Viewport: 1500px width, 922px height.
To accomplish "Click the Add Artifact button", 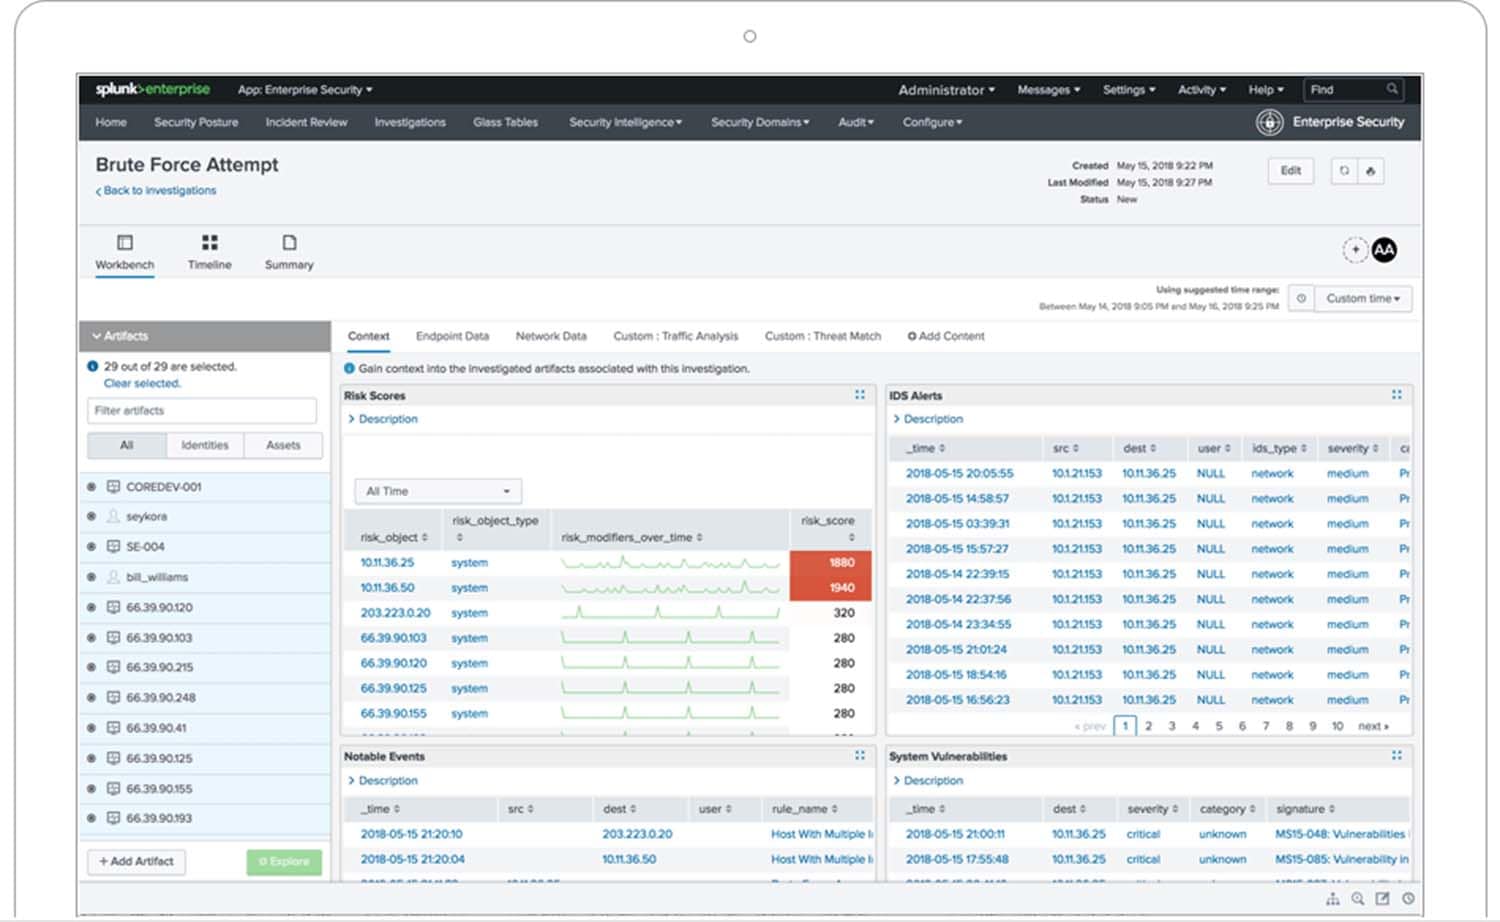I will coord(136,861).
